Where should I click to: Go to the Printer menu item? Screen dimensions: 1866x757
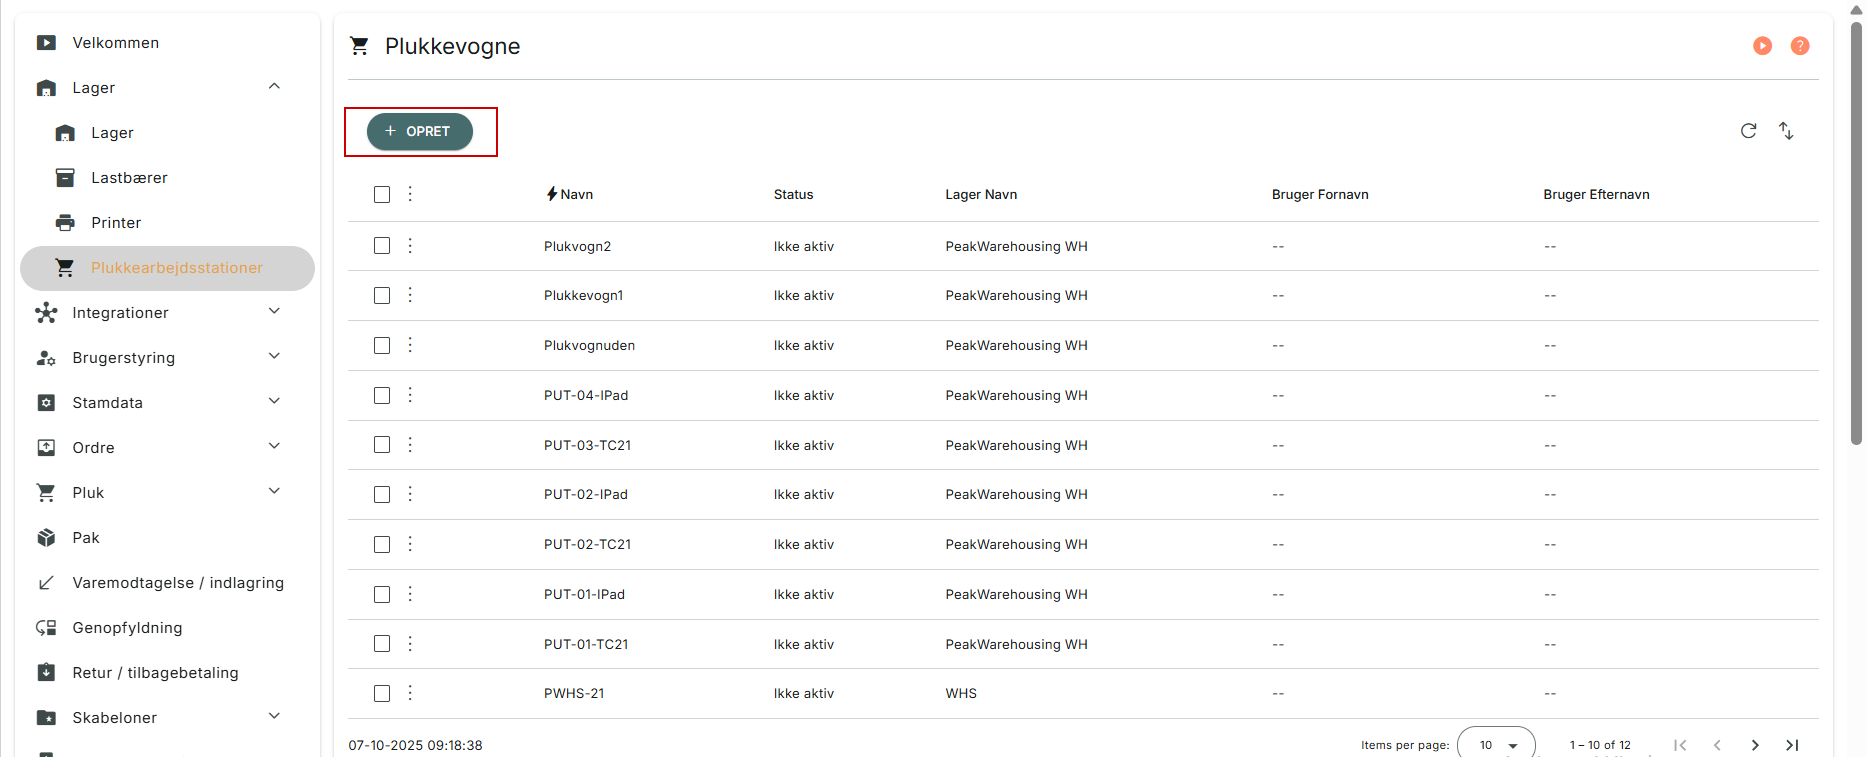point(116,223)
